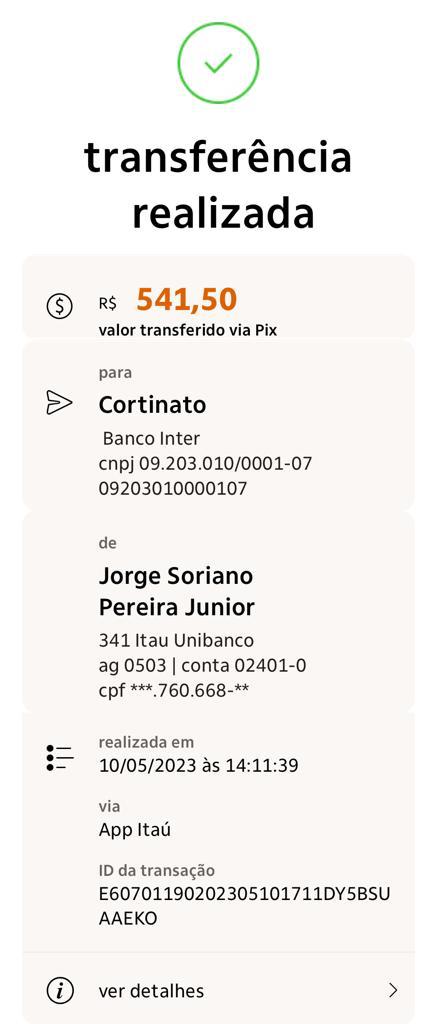Click the App Itaú channel text

click(x=135, y=830)
